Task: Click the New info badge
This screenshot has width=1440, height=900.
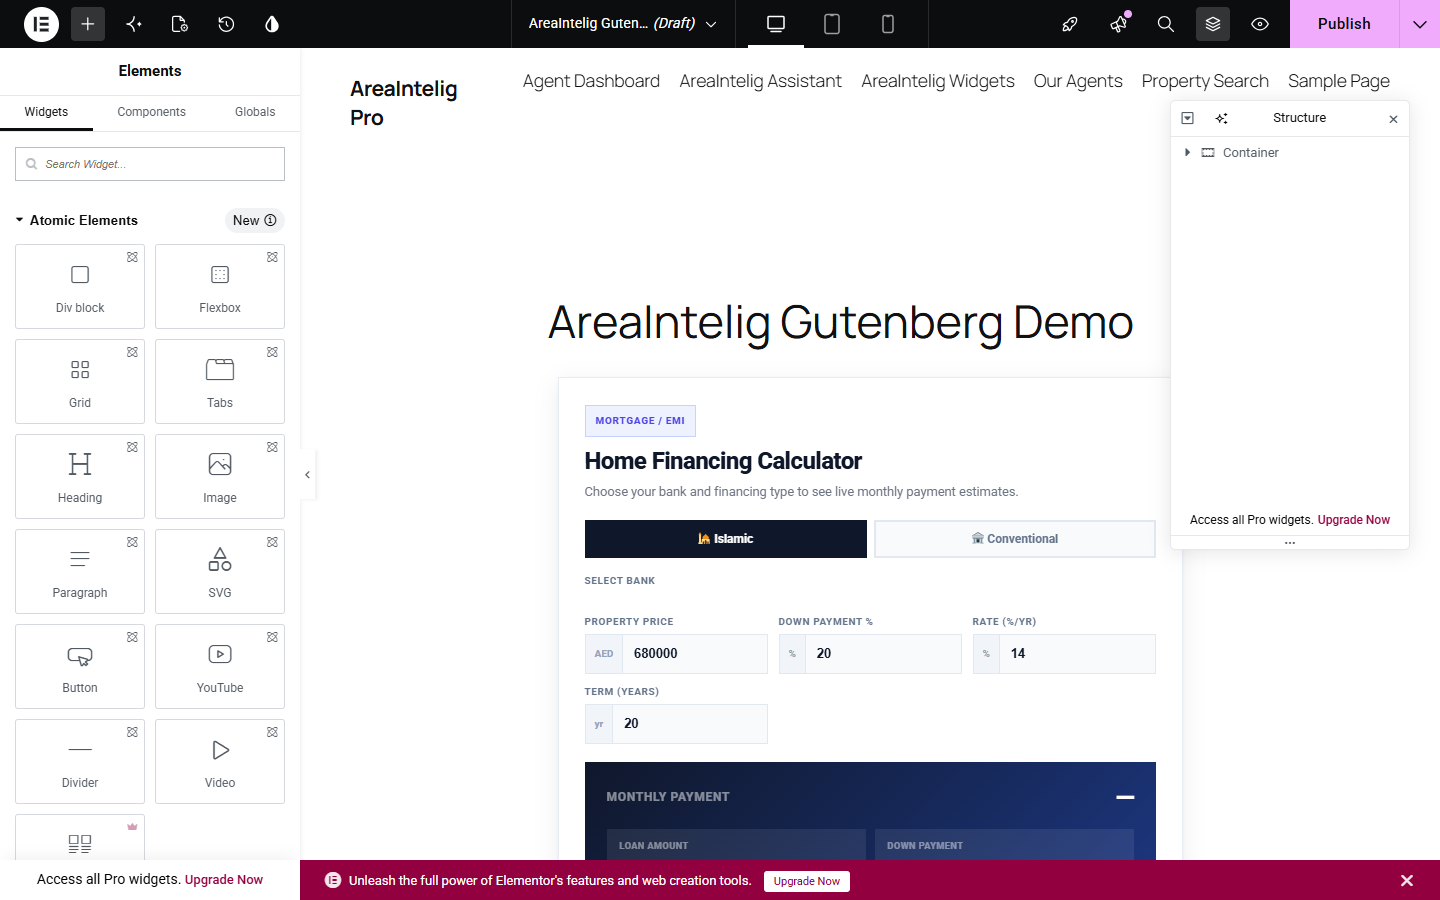Action: (255, 220)
